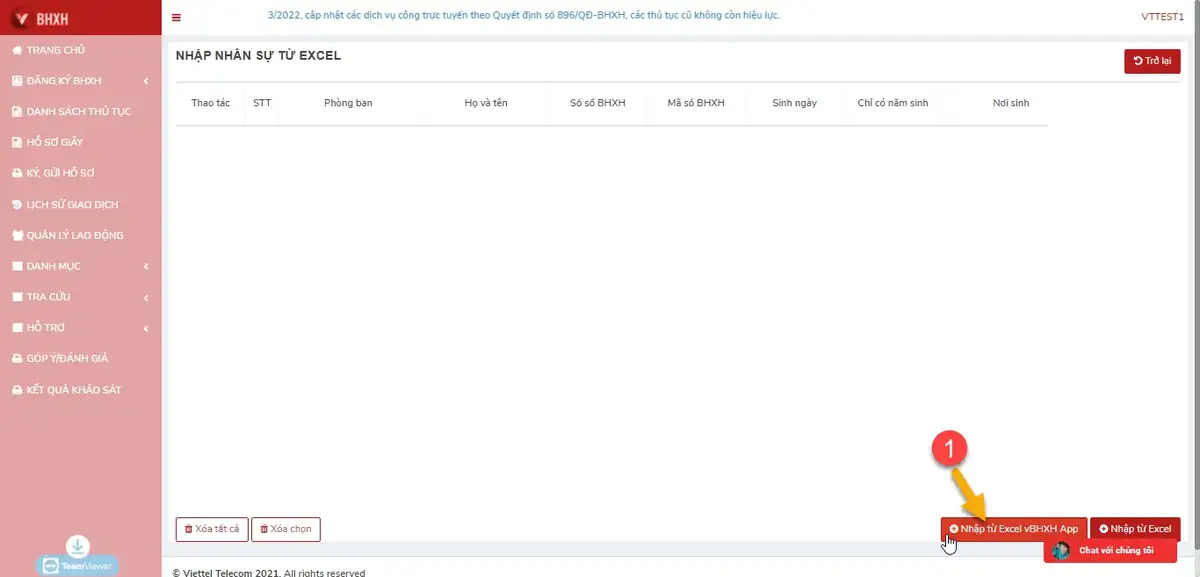
Task: Open GÓP Ý/ĐÁNH GIÁ page
Action: (x=67, y=358)
